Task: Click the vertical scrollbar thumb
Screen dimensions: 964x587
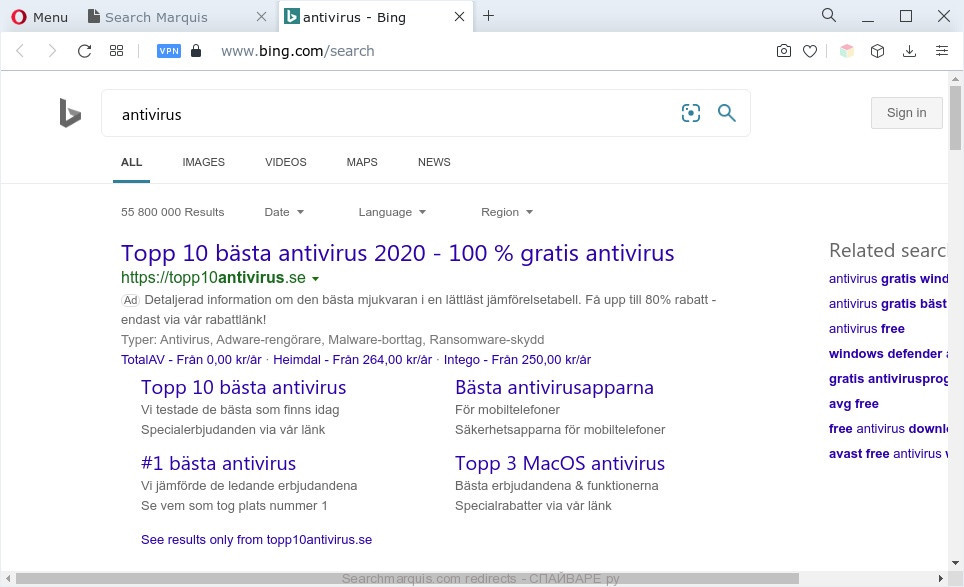Action: pos(955,118)
